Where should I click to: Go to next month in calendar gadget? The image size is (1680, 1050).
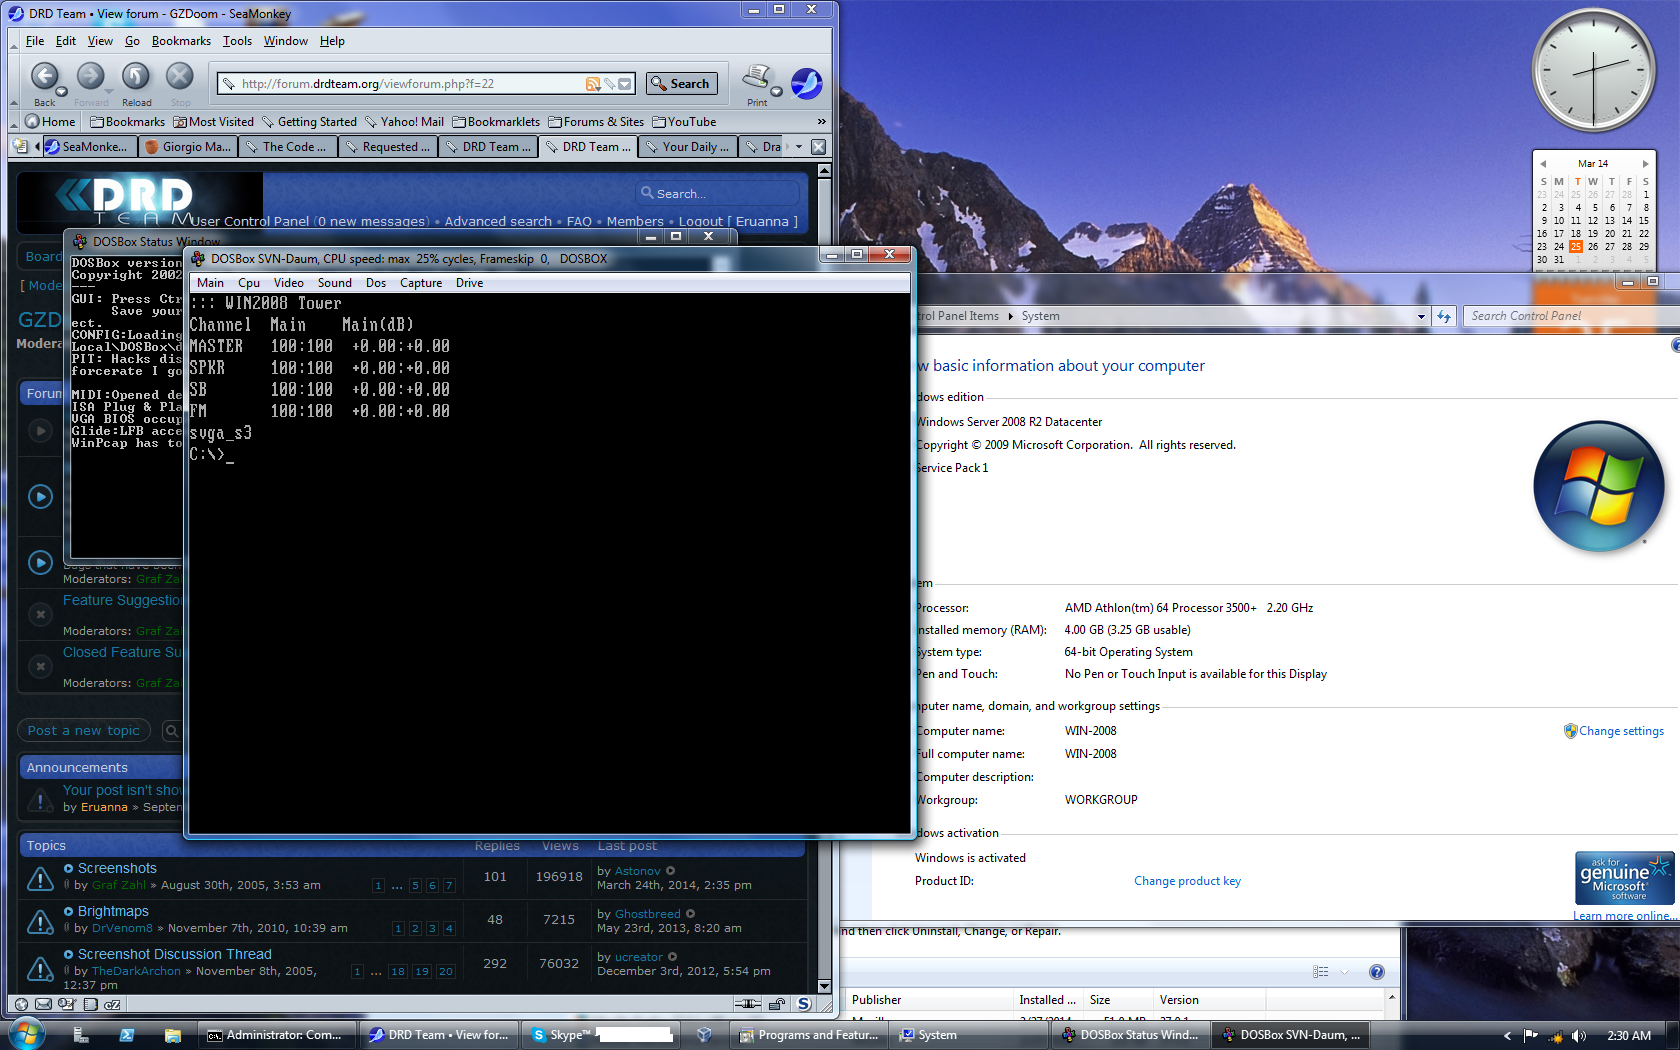(x=1645, y=163)
